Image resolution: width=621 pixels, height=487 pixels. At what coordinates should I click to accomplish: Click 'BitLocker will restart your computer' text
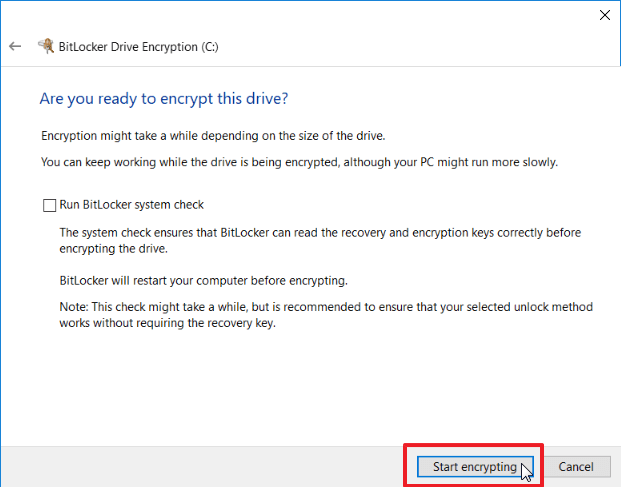pos(204,280)
